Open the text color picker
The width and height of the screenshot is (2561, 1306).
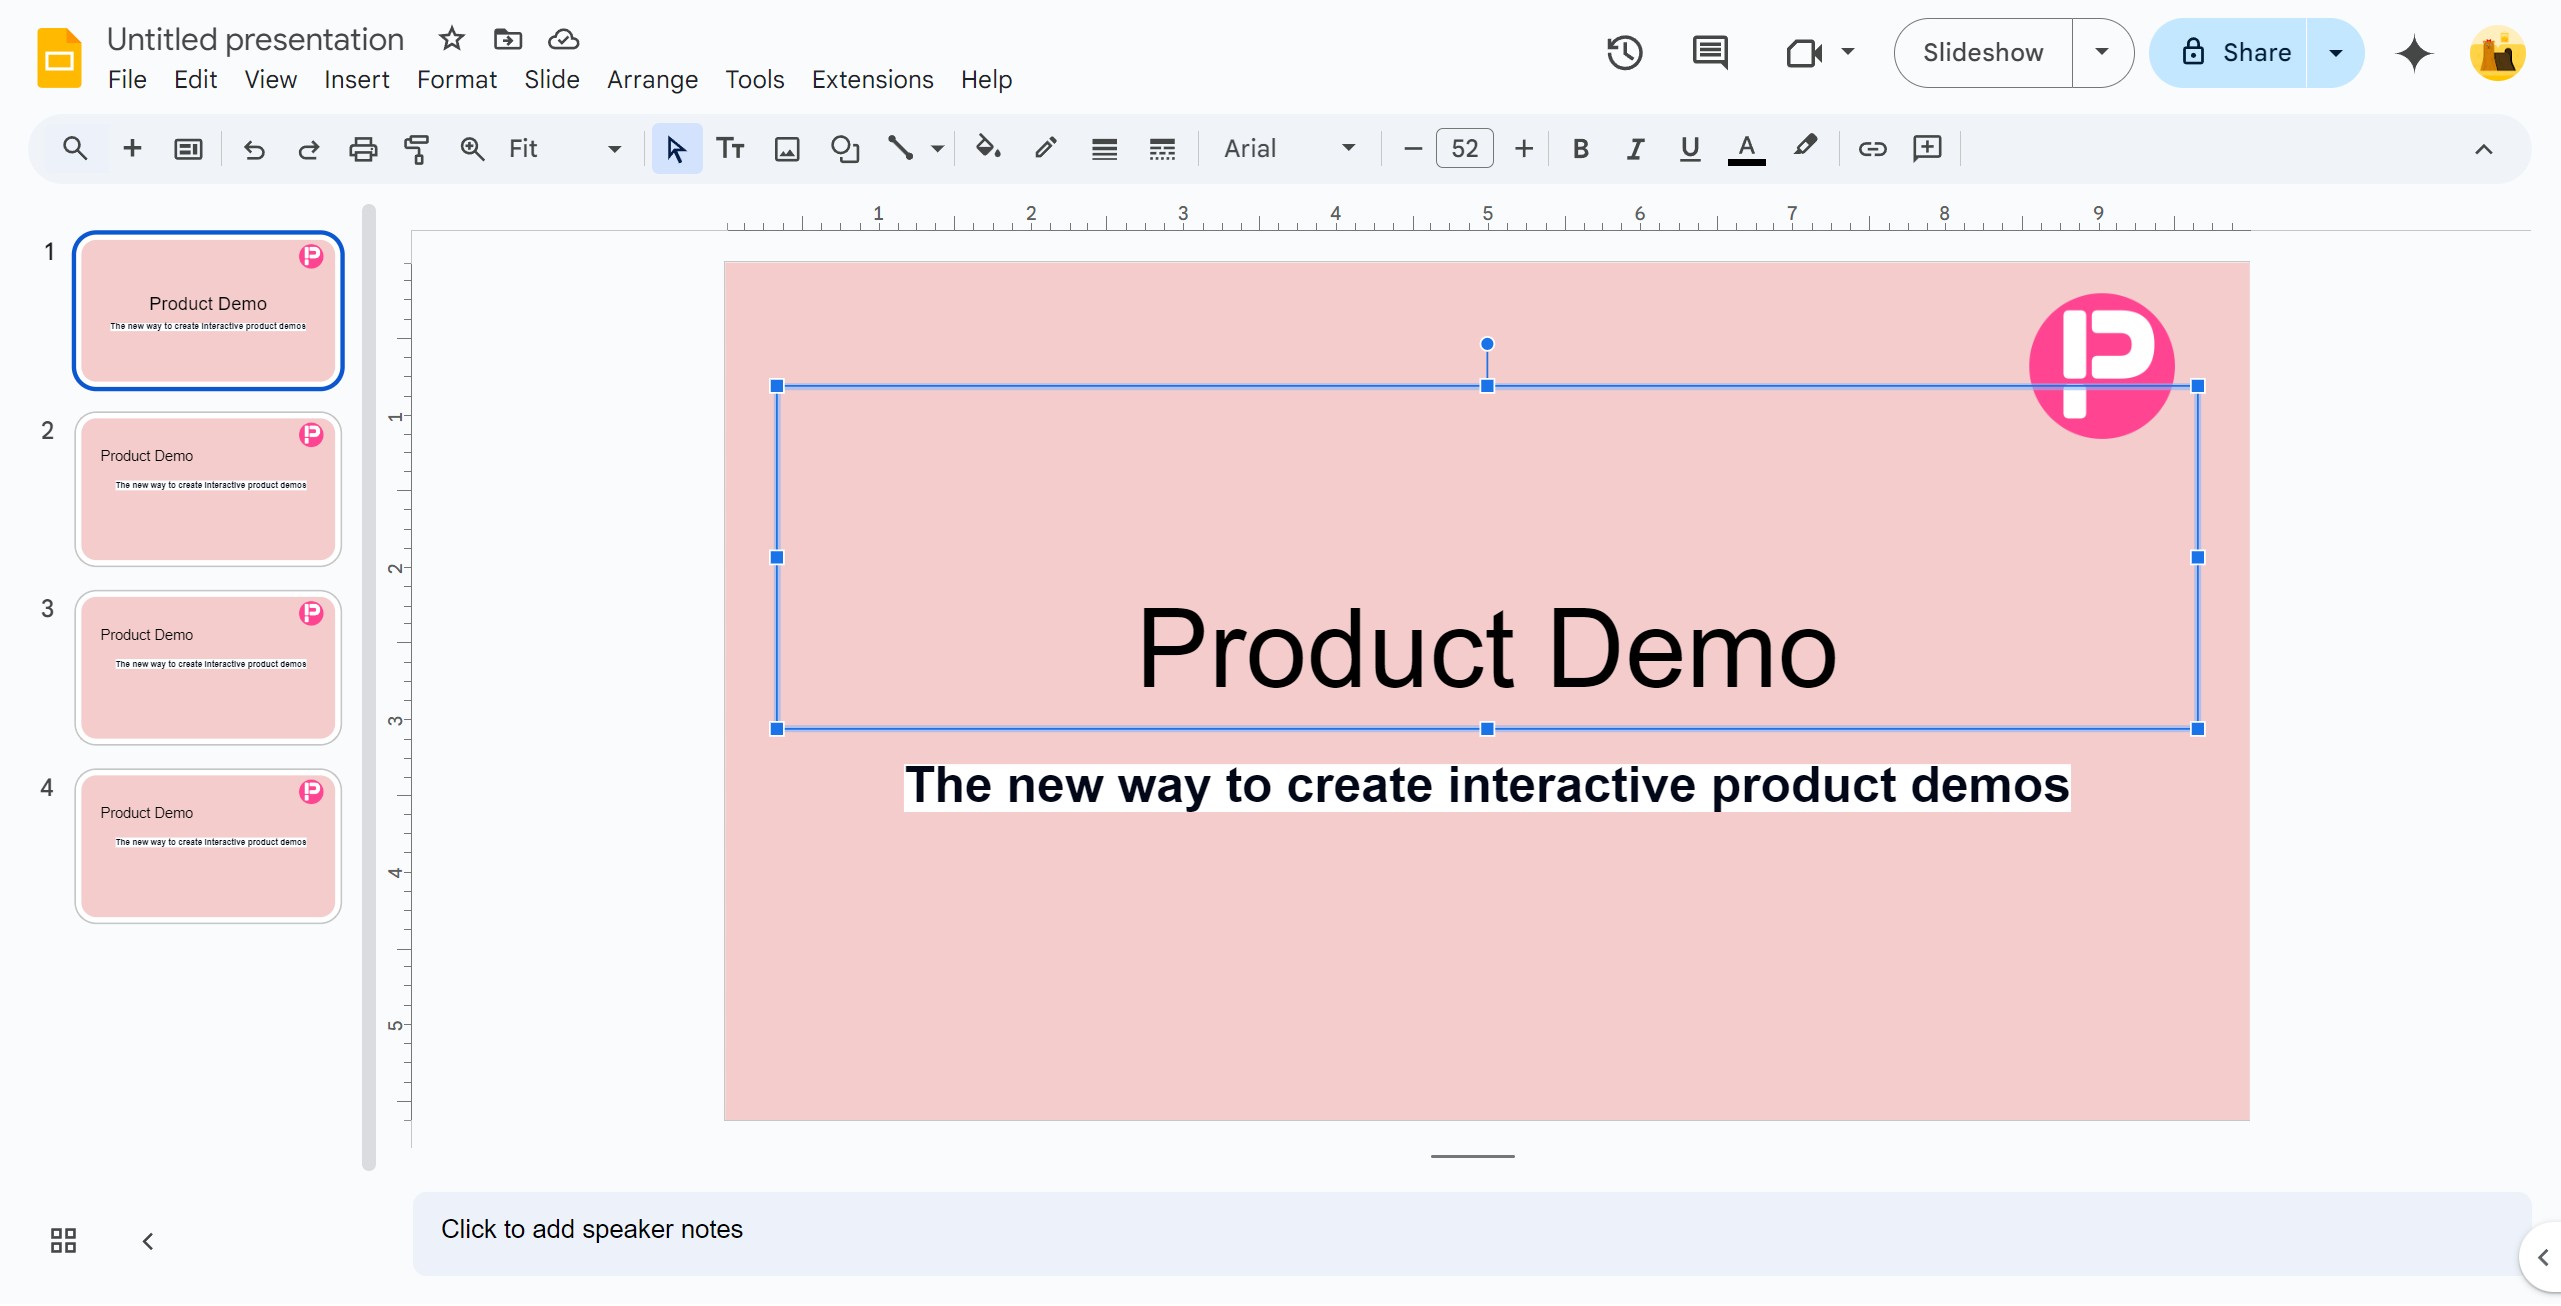1746,149
